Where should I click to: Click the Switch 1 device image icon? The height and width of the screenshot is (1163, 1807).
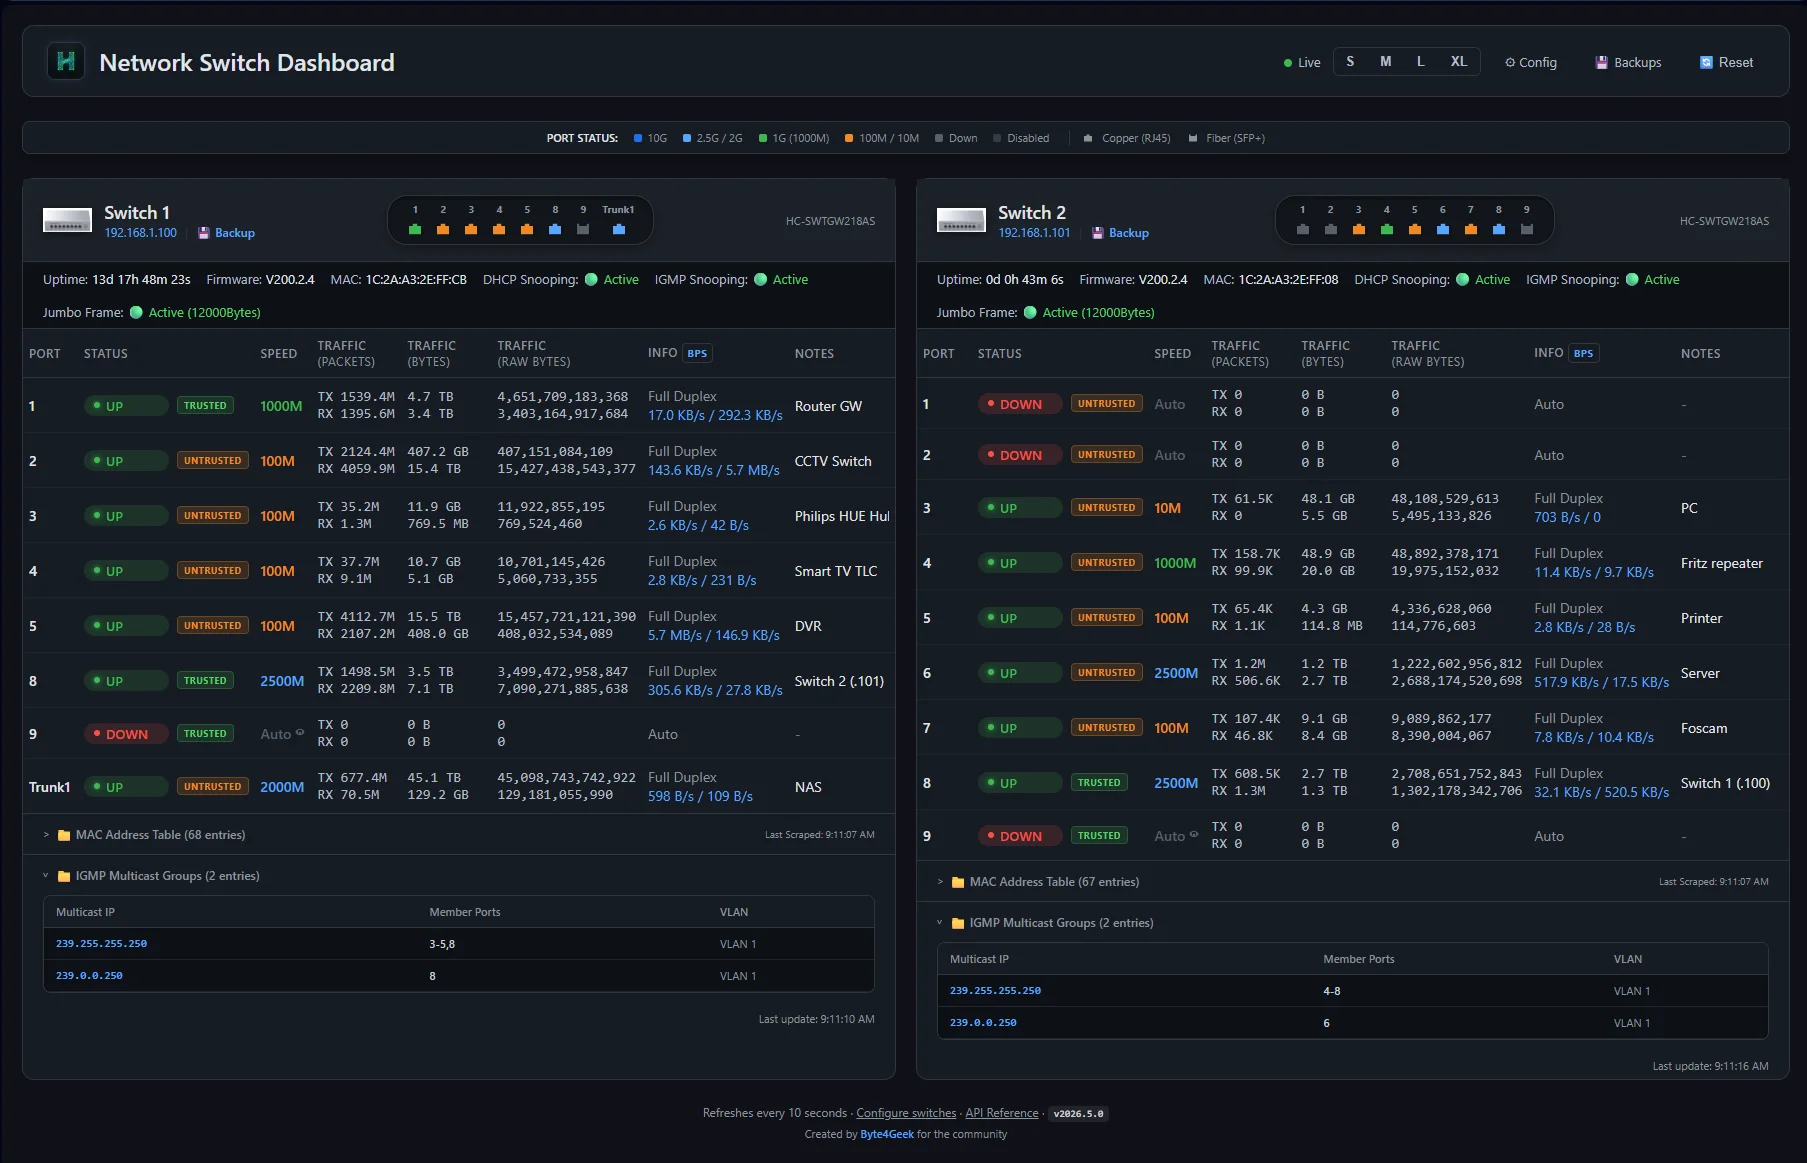(67, 221)
